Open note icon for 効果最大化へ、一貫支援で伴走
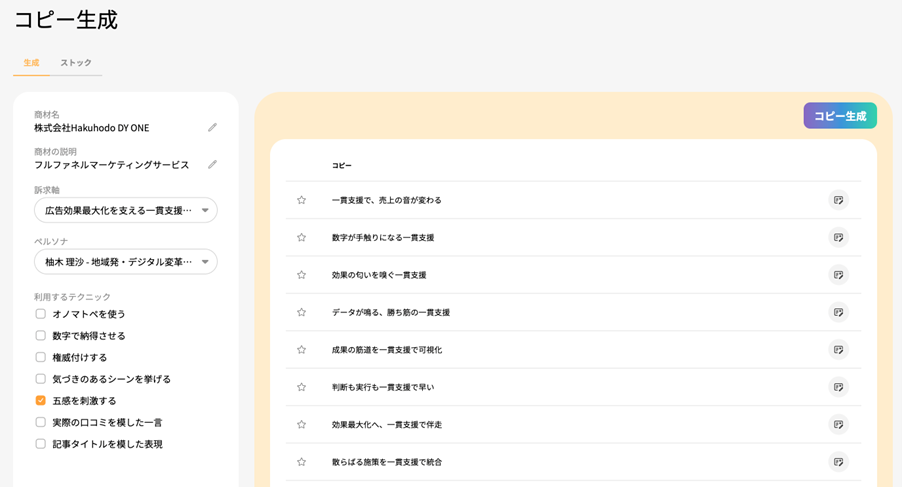The image size is (902, 487). click(x=838, y=424)
